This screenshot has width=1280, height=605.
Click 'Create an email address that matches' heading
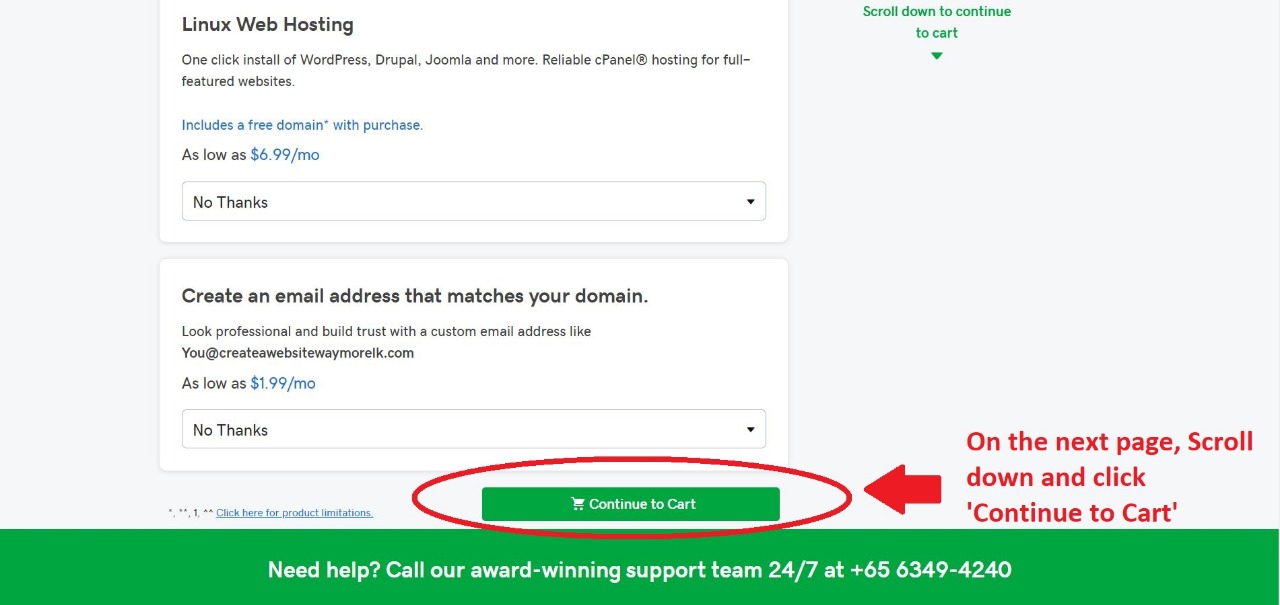click(x=415, y=296)
